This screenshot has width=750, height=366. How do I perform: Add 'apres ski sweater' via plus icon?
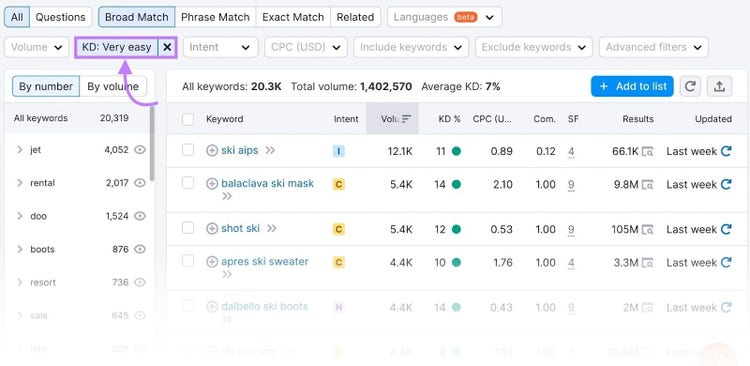tap(211, 262)
